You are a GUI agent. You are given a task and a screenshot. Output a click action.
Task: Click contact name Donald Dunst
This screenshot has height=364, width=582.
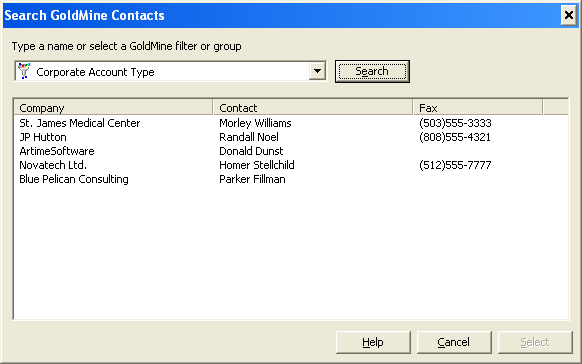click(251, 151)
